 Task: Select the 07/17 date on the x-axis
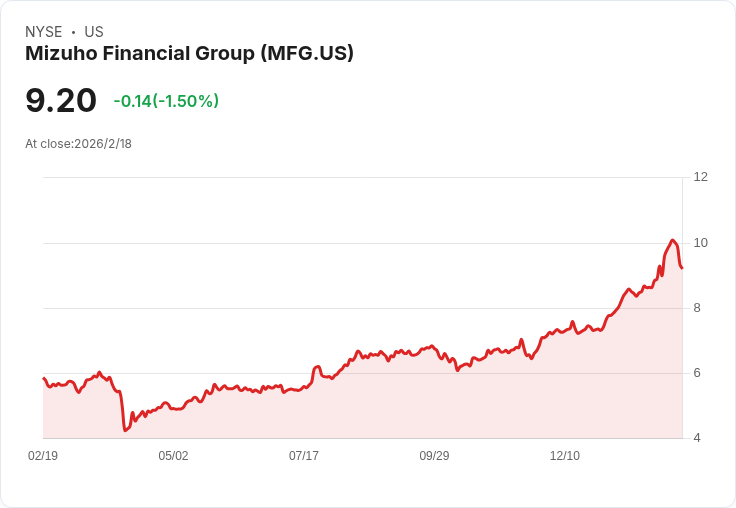click(304, 456)
